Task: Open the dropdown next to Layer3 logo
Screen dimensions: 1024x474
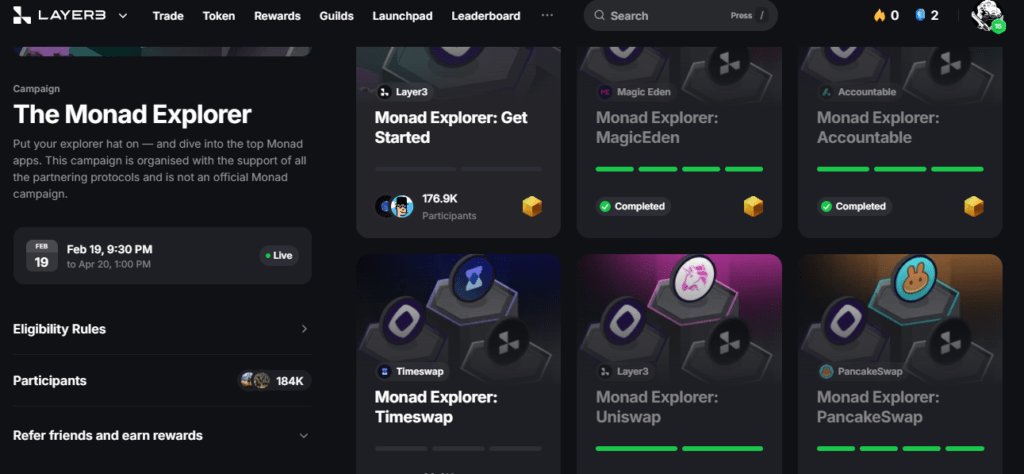Action: click(123, 16)
